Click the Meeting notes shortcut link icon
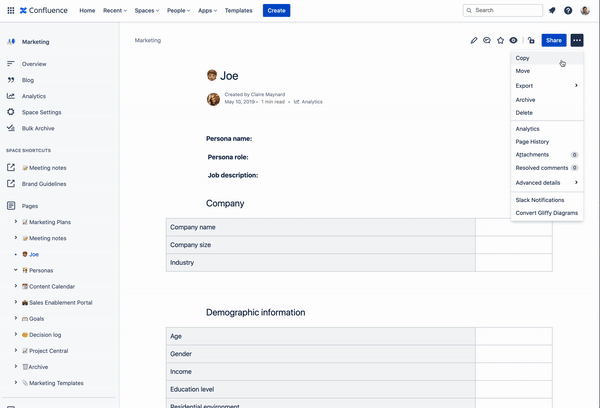Image resolution: width=600 pixels, height=408 pixels. click(x=11, y=167)
